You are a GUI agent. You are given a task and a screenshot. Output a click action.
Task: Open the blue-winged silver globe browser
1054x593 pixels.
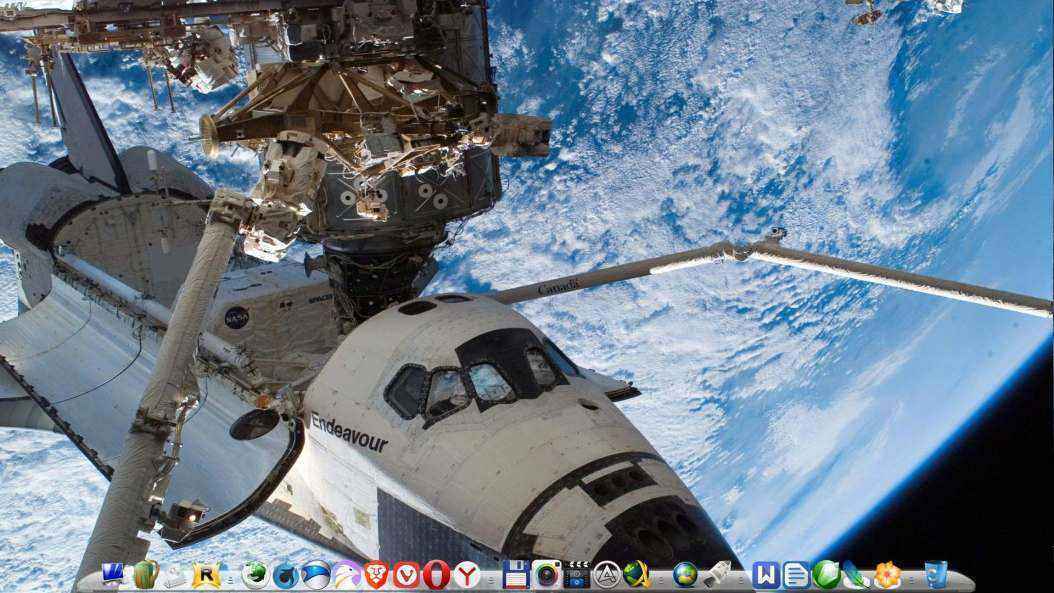click(316, 576)
